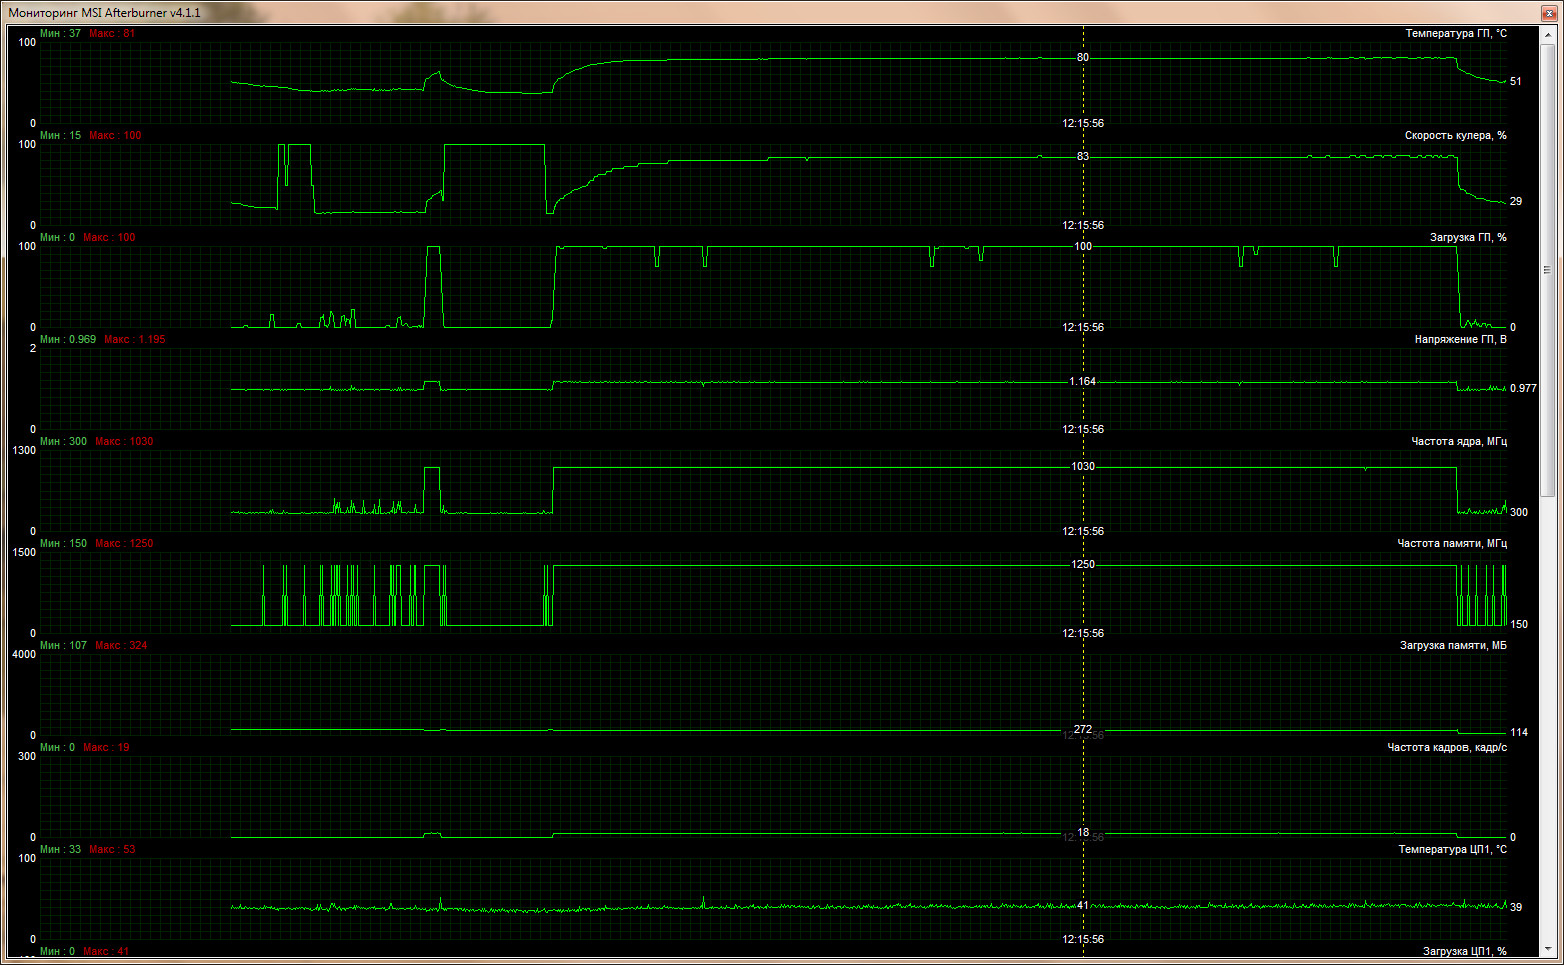Image resolution: width=1564 pixels, height=965 pixels.
Task: Click the 'Макс : 1250' memory clock maximum
Action: tap(124, 544)
